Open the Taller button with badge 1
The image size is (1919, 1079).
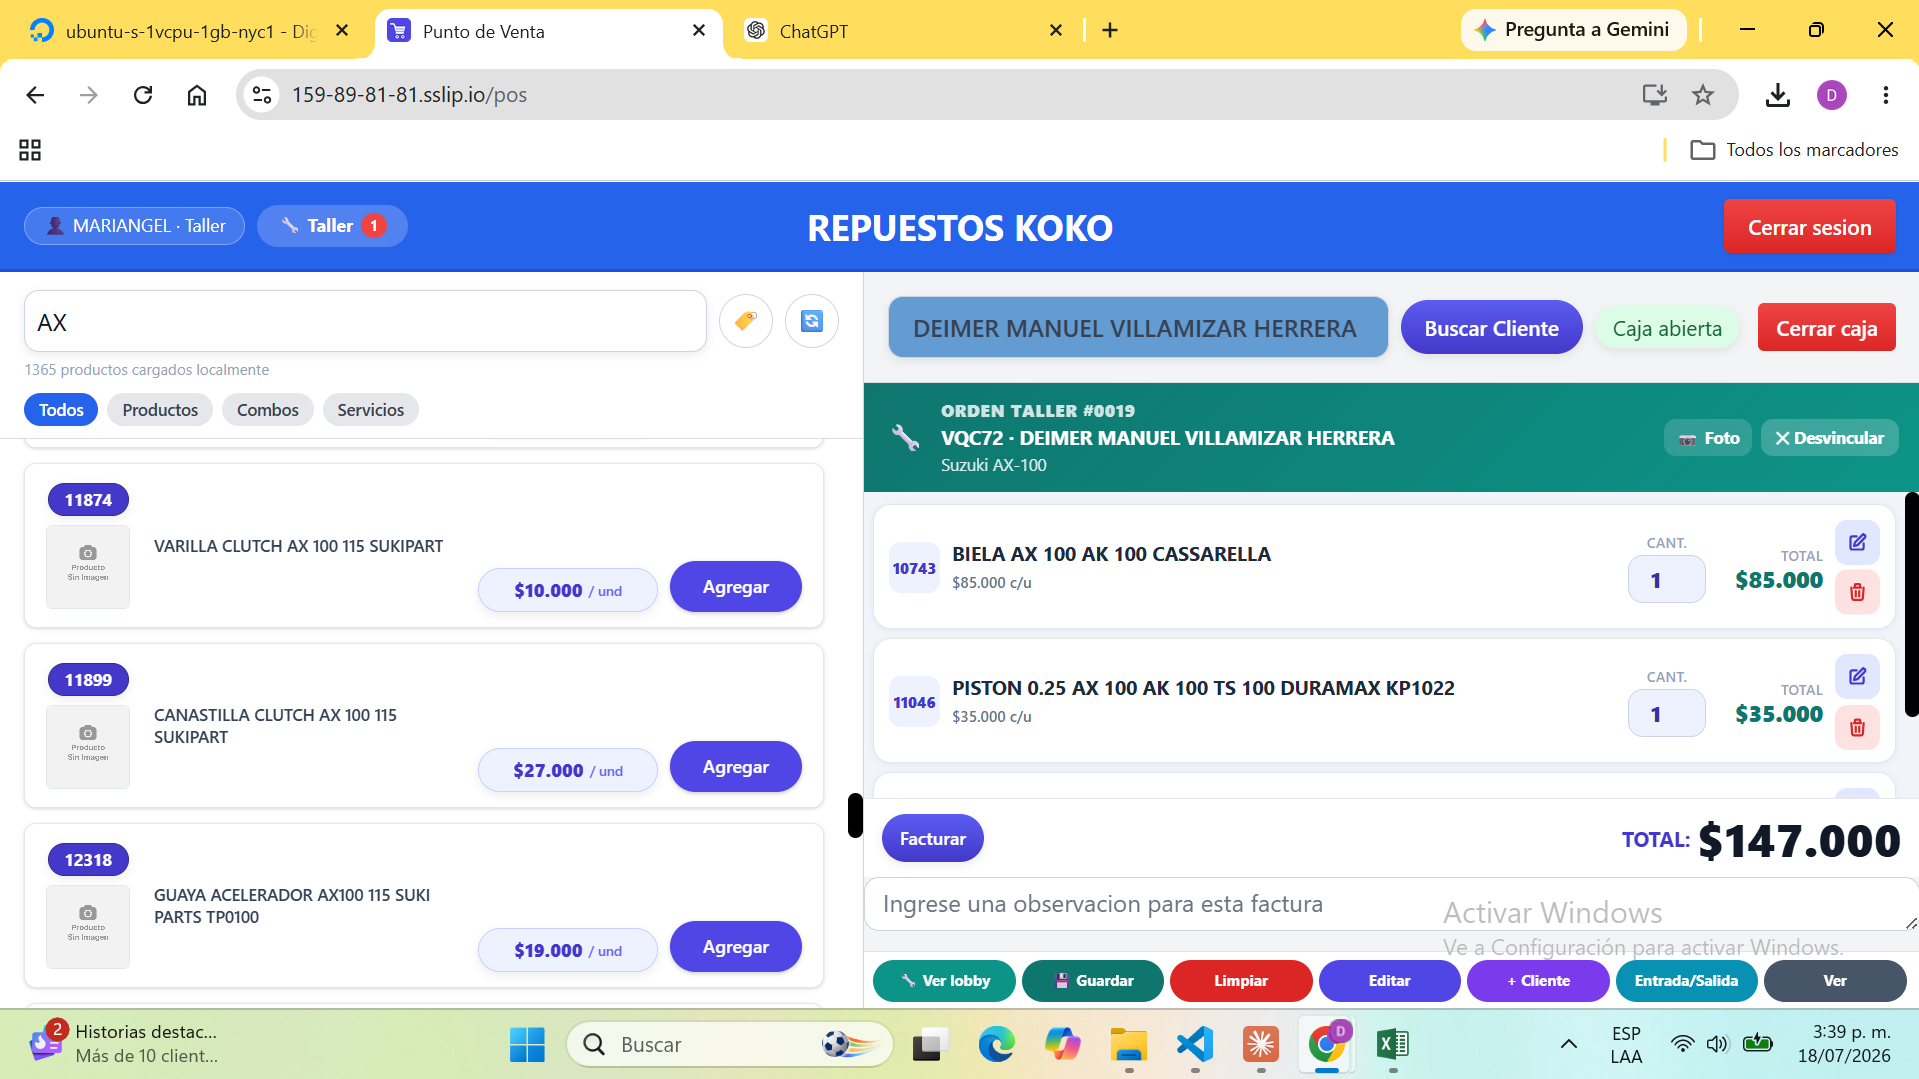tap(332, 226)
